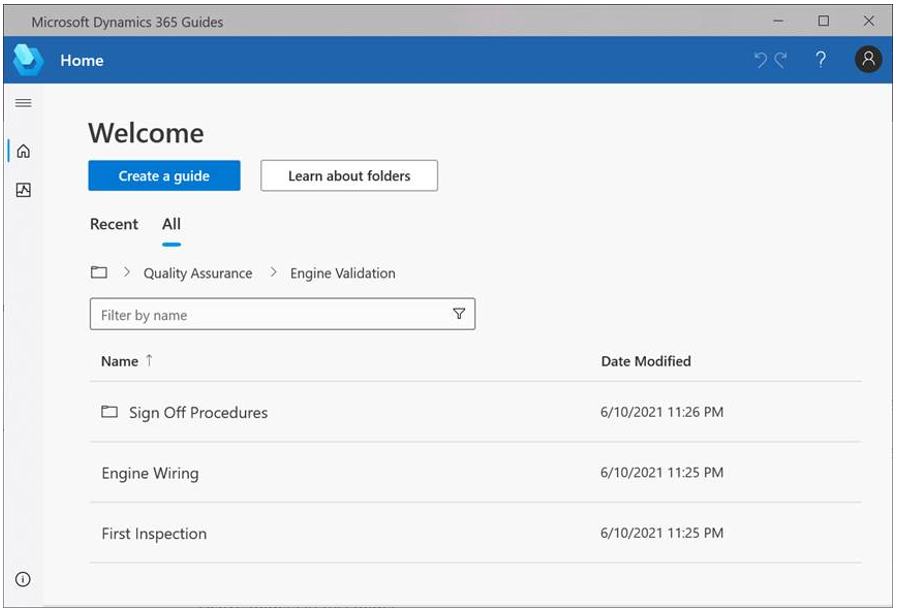
Task: Open the account profile avatar
Action: tap(866, 60)
